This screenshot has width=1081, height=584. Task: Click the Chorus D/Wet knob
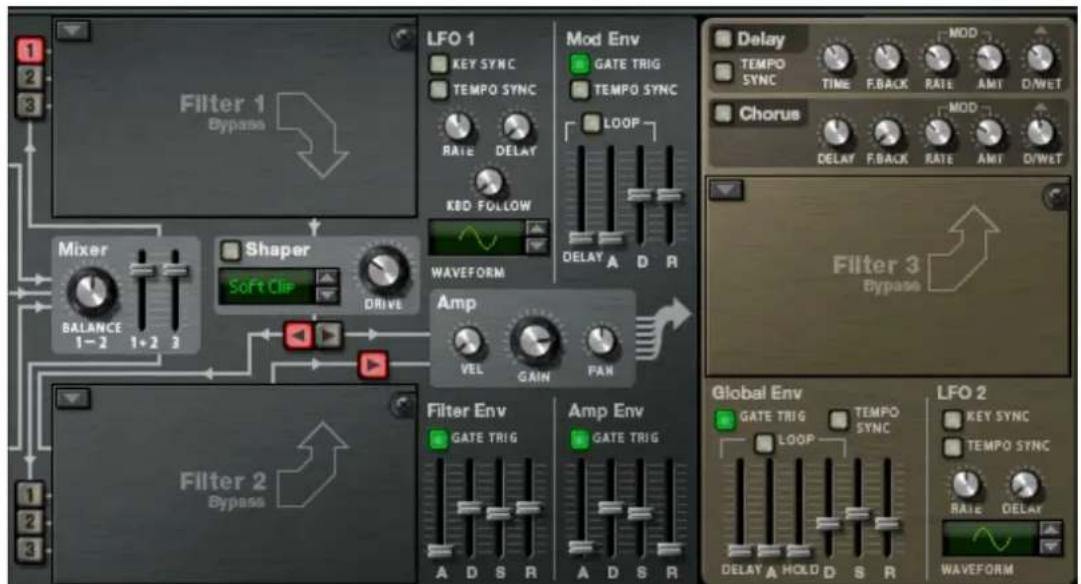(x=1040, y=132)
